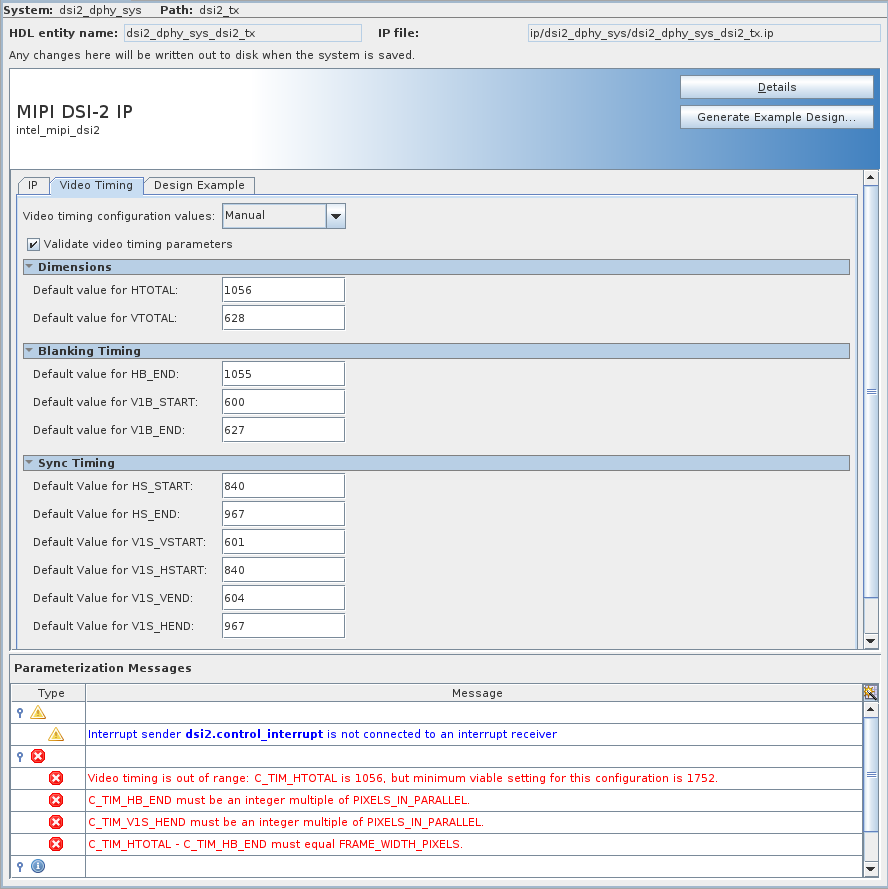The height and width of the screenshot is (889, 888).
Task: Open the Design Example tab
Action: tap(199, 185)
